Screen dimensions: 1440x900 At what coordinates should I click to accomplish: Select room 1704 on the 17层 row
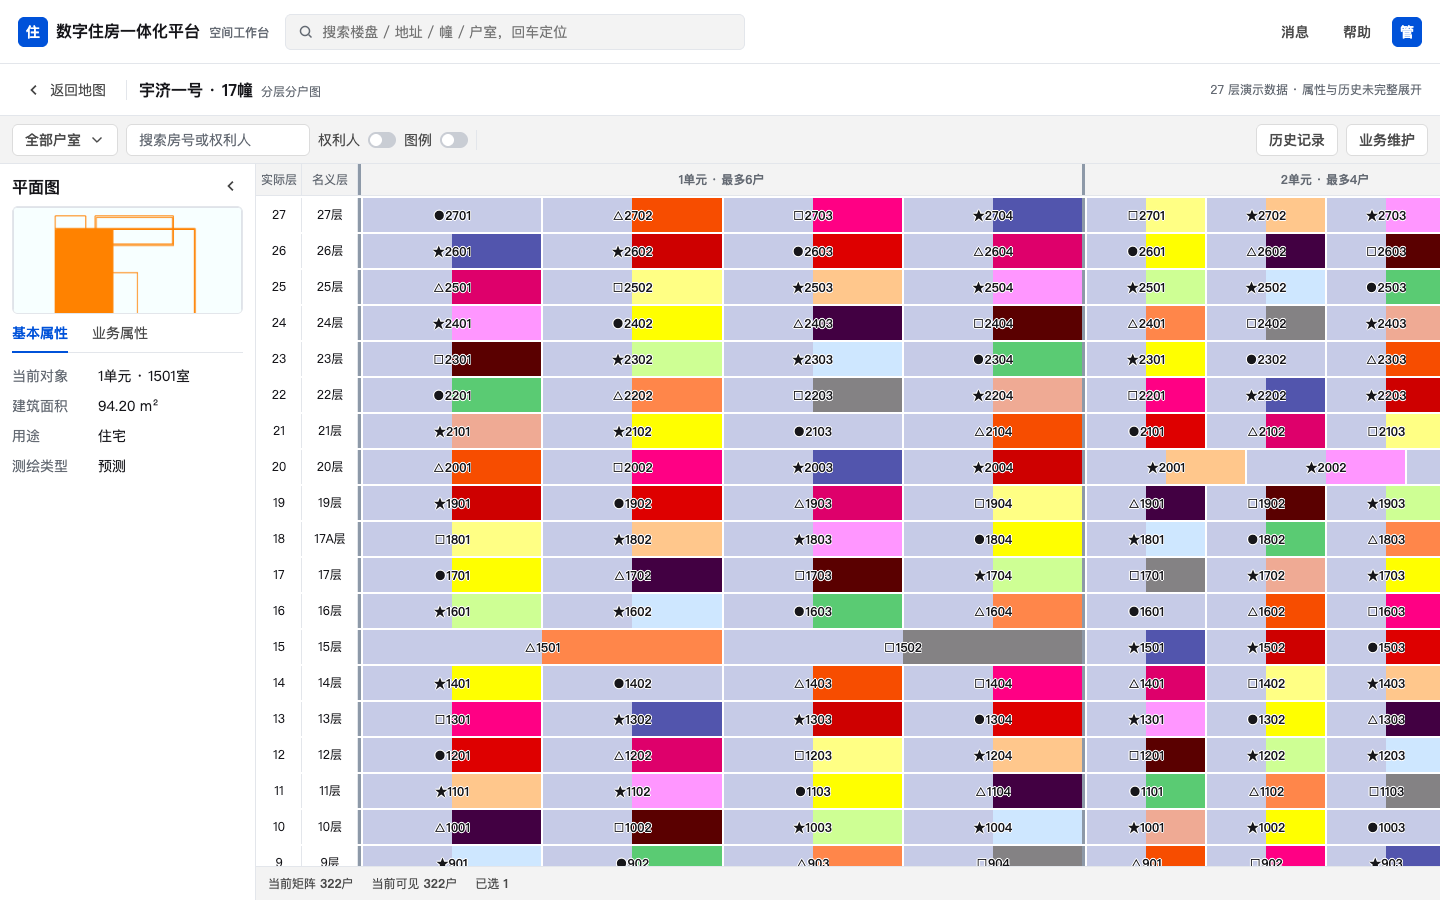(993, 575)
